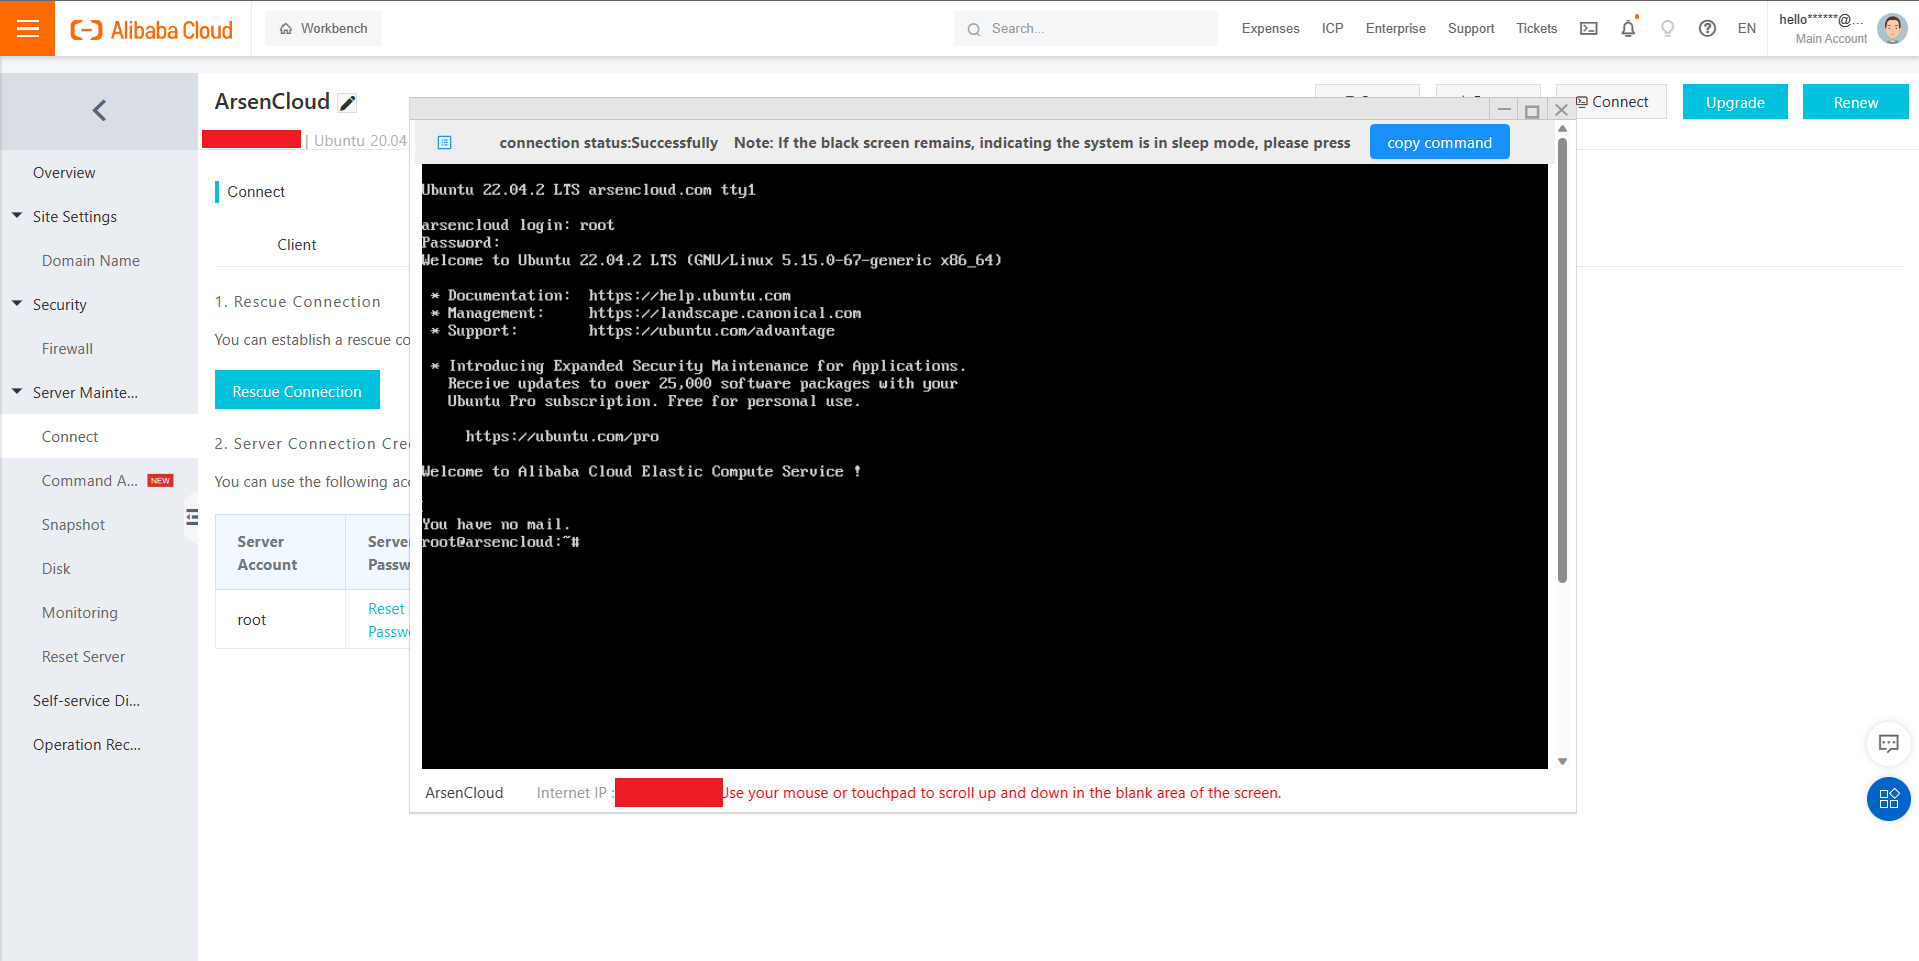
Task: Open the Snapshot page
Action: point(73,525)
